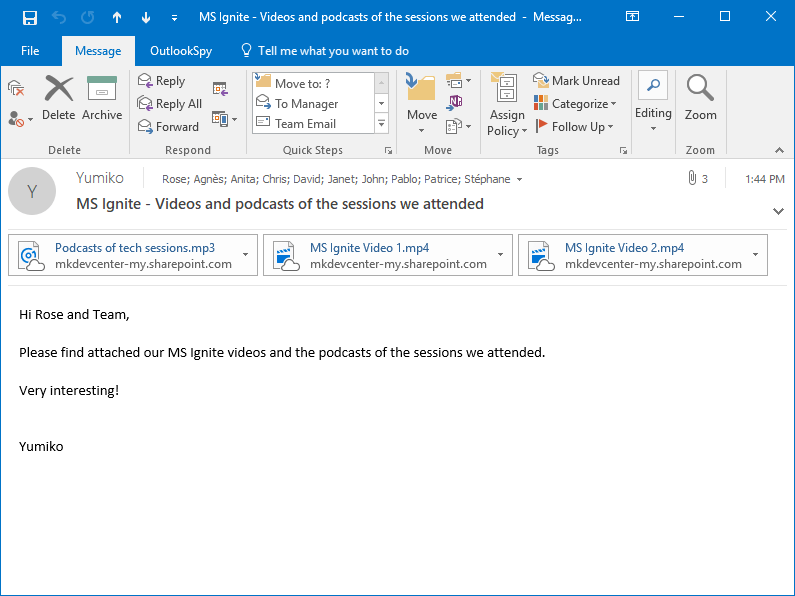
Task: Open the Categorize color menu
Action: pyautogui.click(x=575, y=103)
